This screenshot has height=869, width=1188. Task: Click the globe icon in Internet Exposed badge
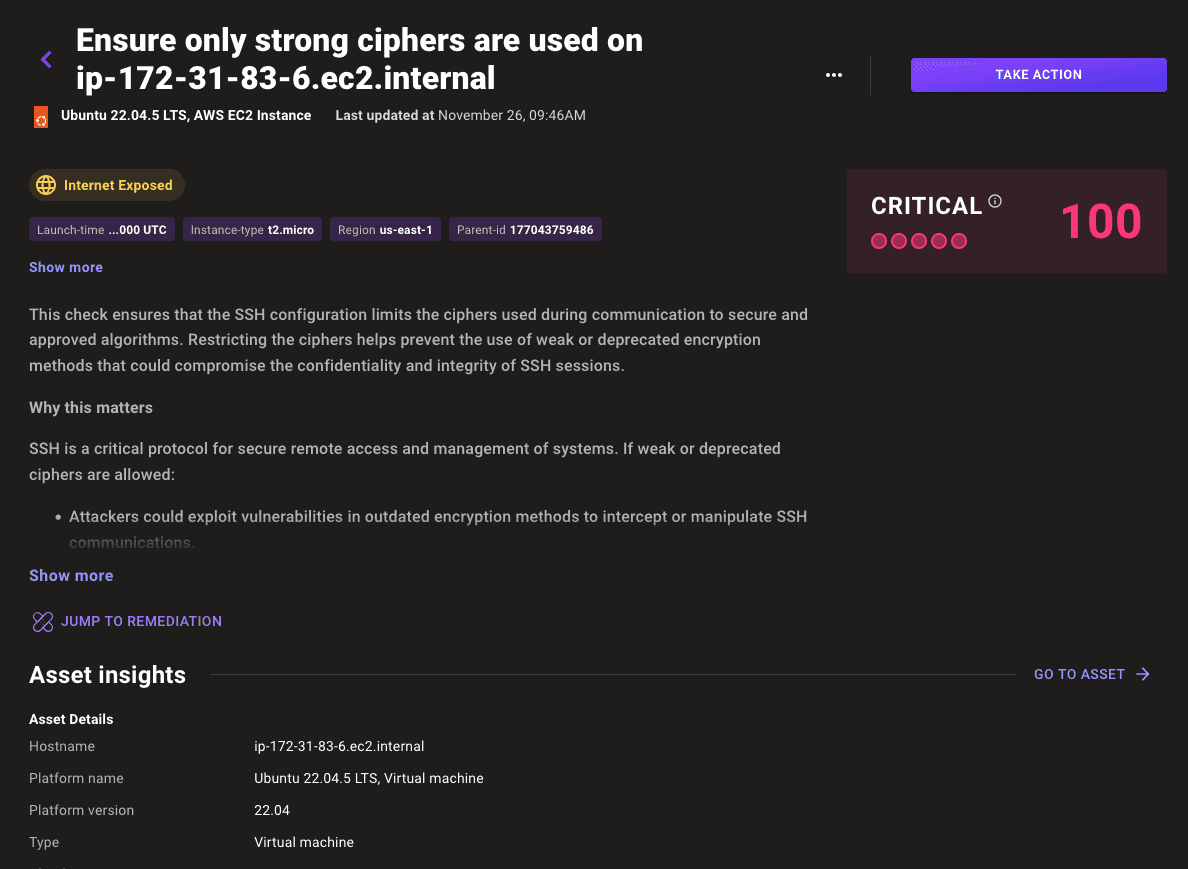tap(45, 185)
